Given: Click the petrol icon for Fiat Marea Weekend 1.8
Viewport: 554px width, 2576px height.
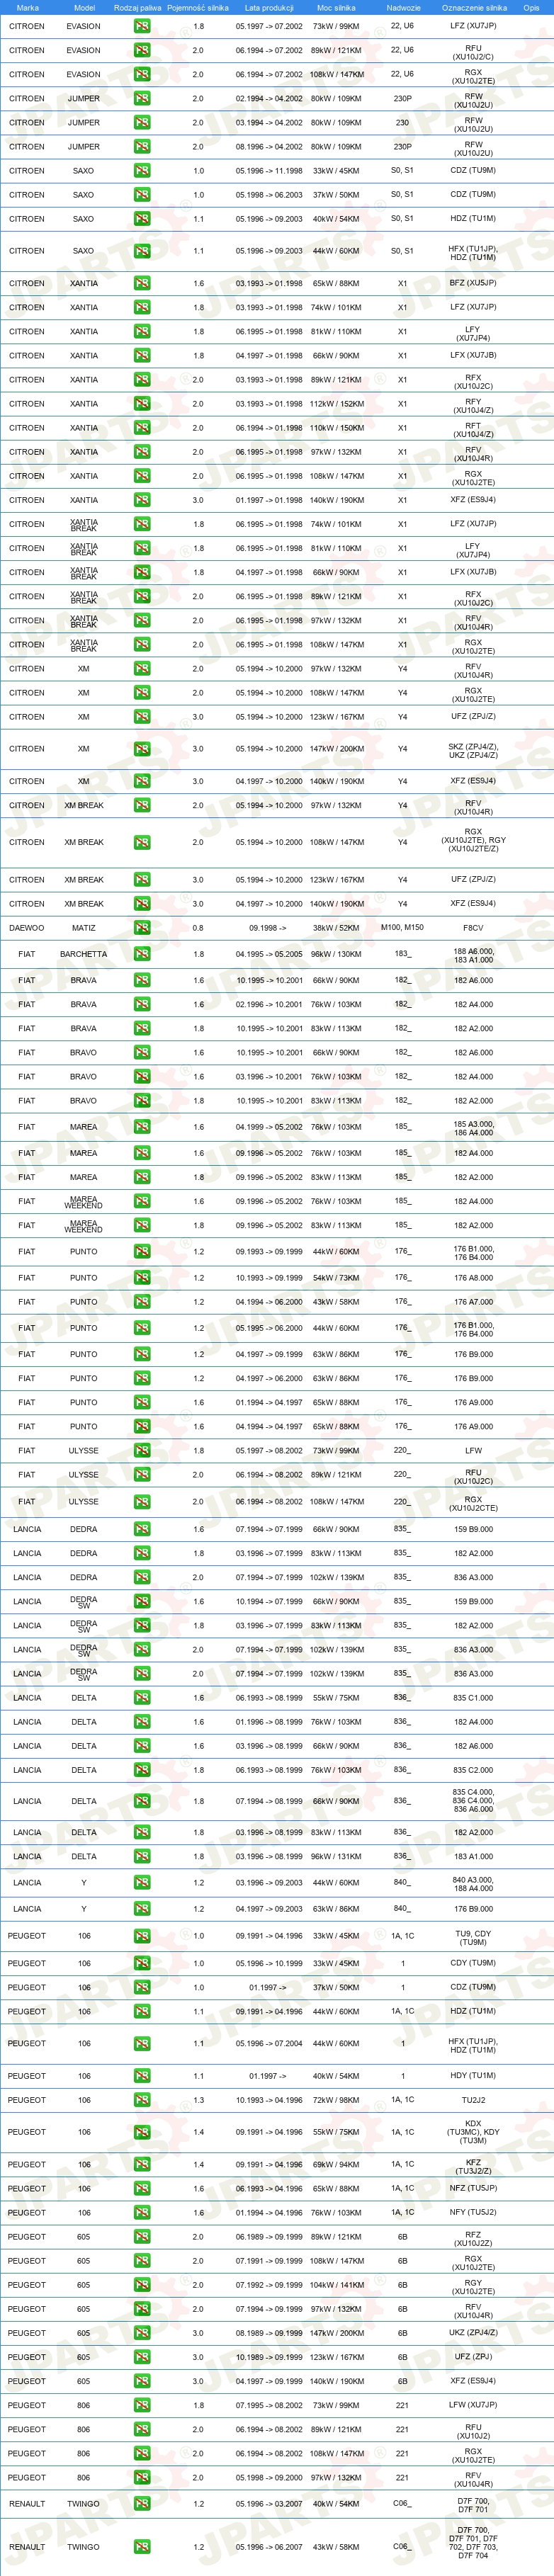Looking at the screenshot, I should pyautogui.click(x=142, y=1226).
